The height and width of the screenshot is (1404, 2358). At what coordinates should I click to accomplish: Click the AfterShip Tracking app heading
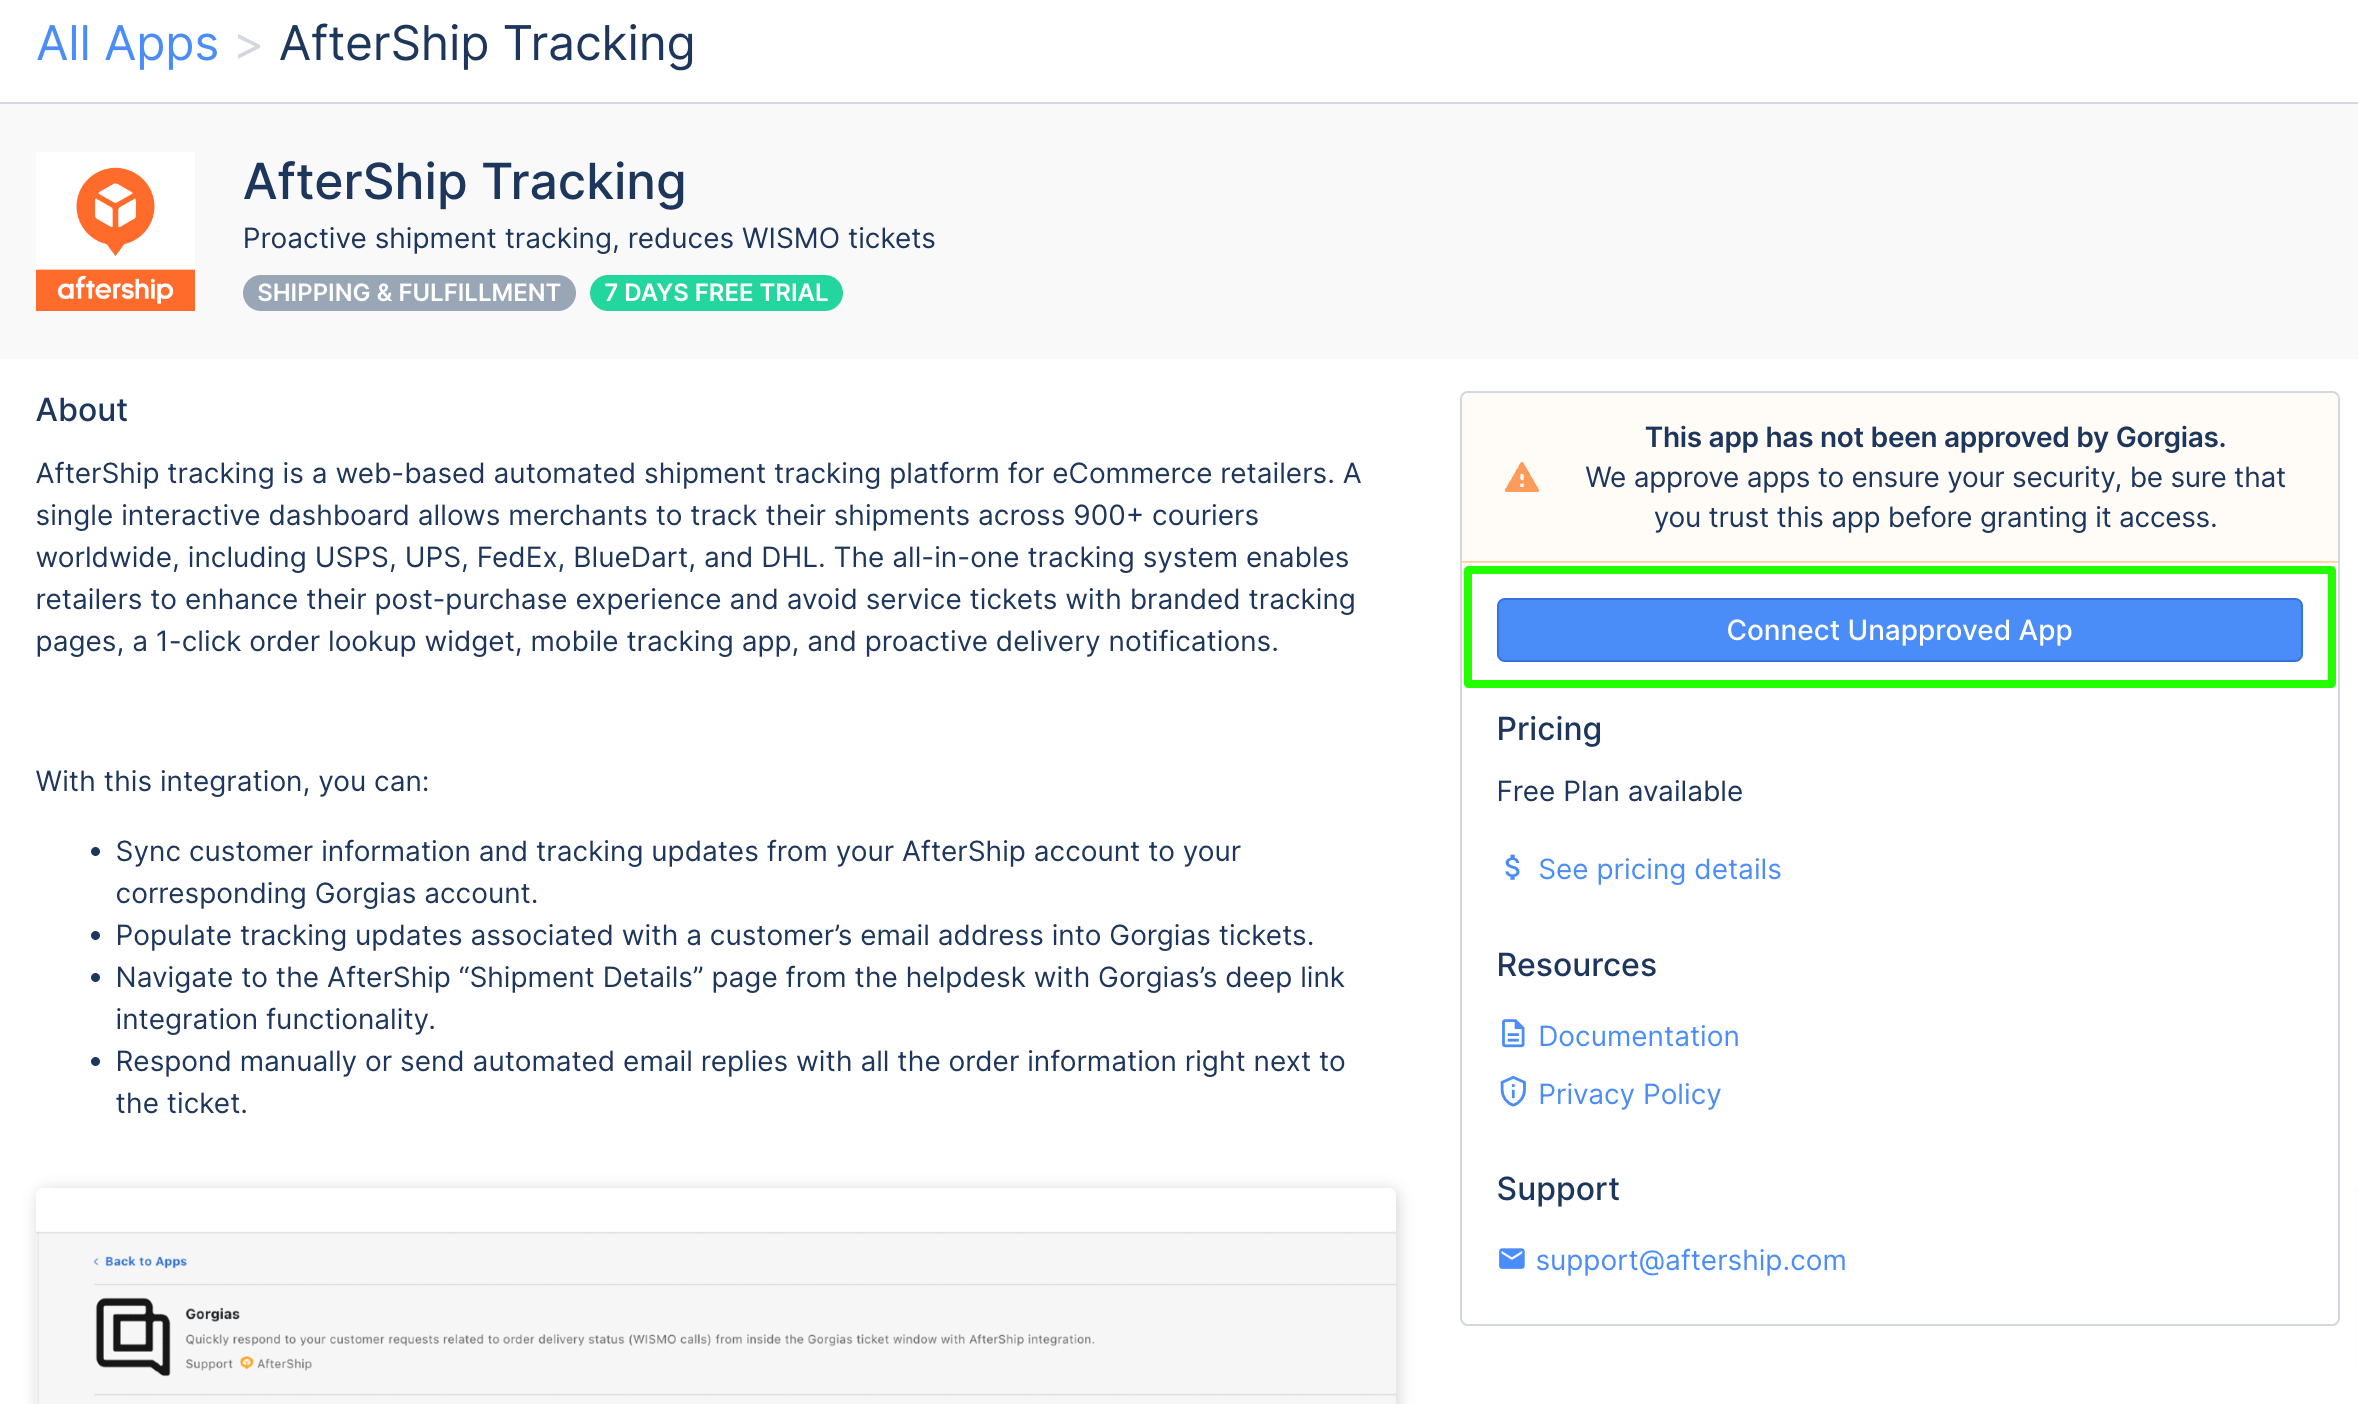(465, 182)
